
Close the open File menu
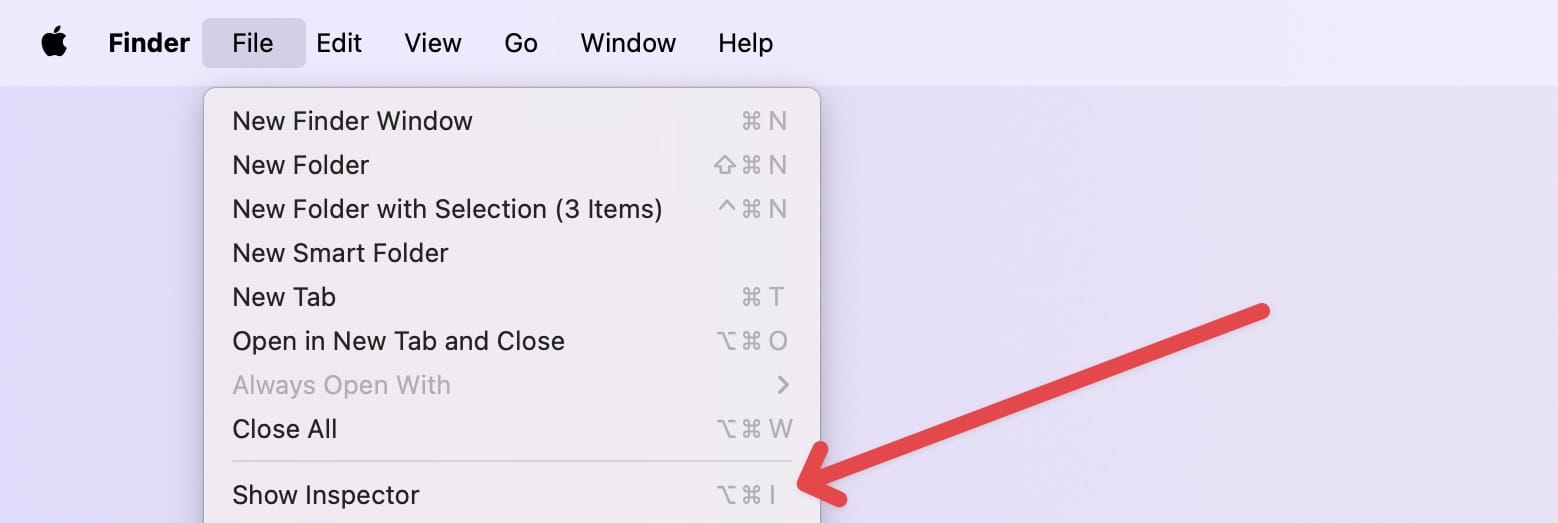252,43
